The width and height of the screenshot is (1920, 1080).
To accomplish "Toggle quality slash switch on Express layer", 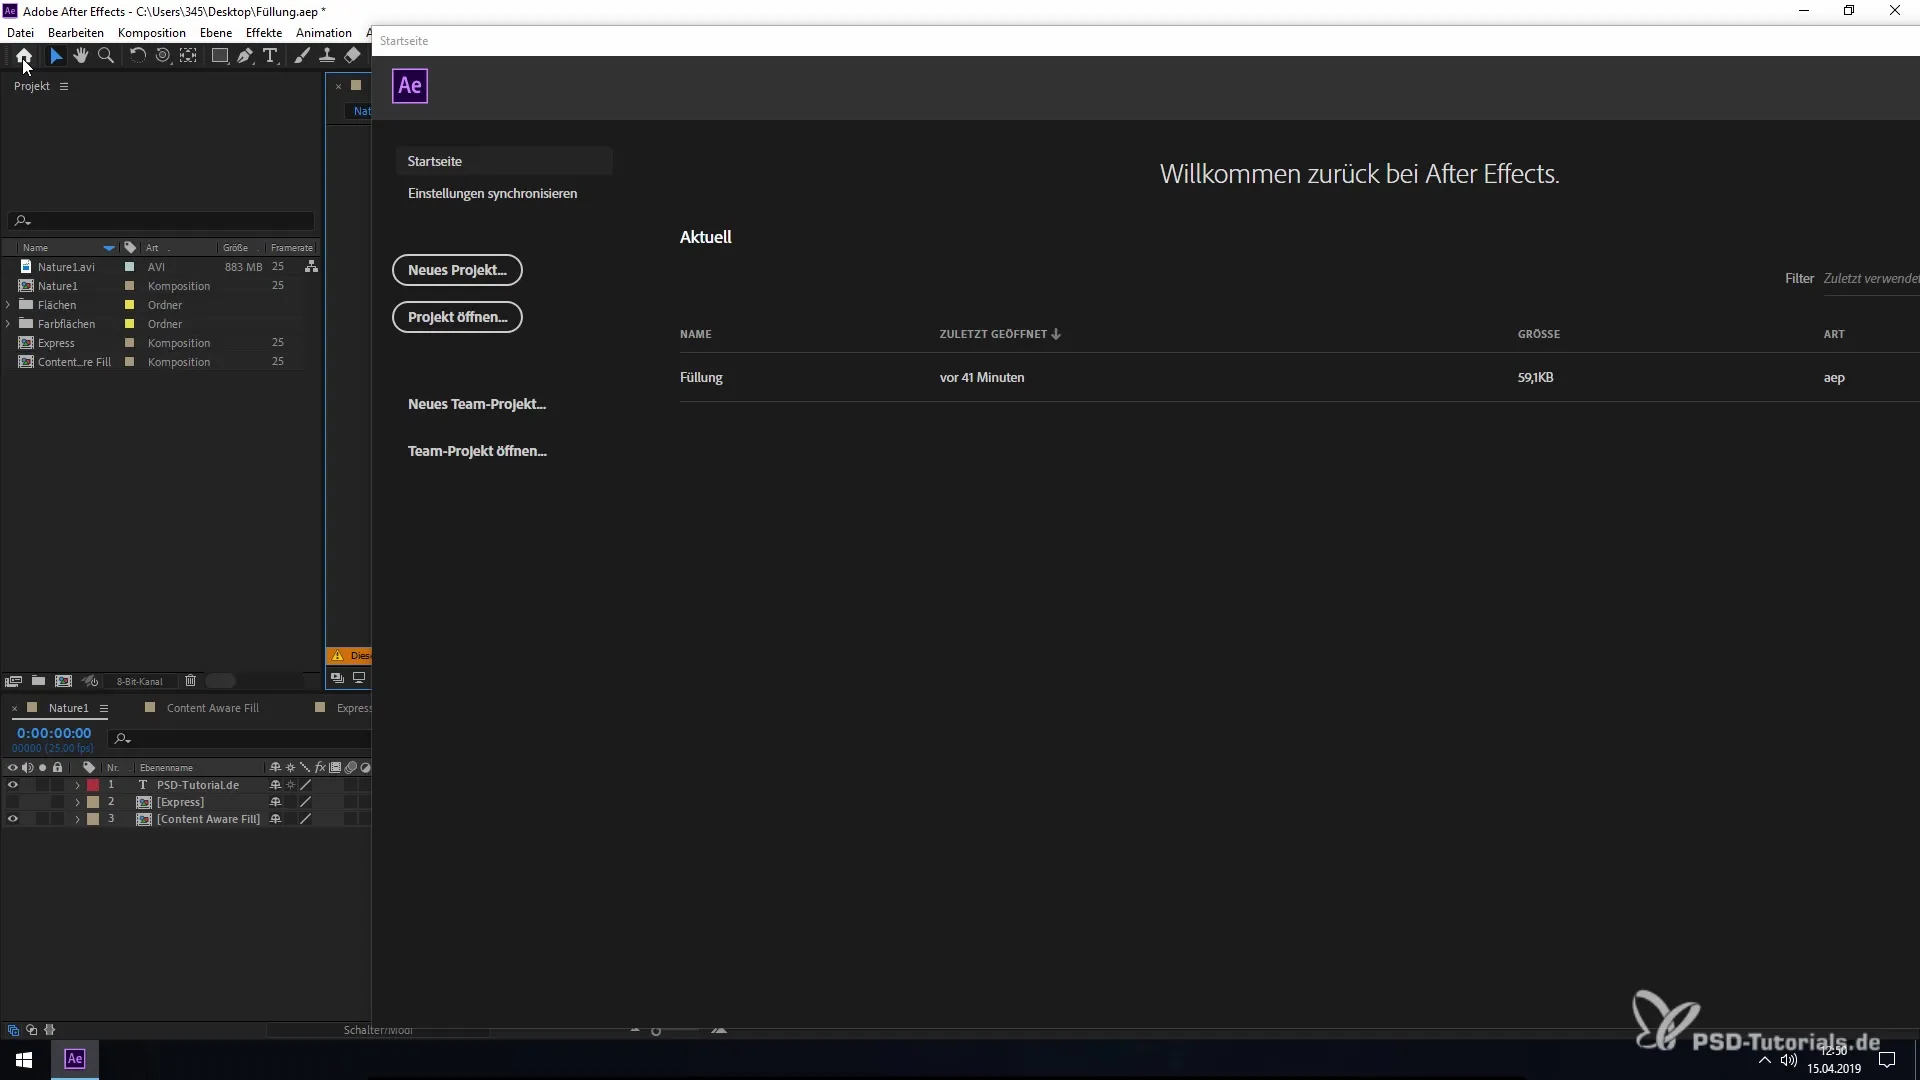I will tap(306, 803).
